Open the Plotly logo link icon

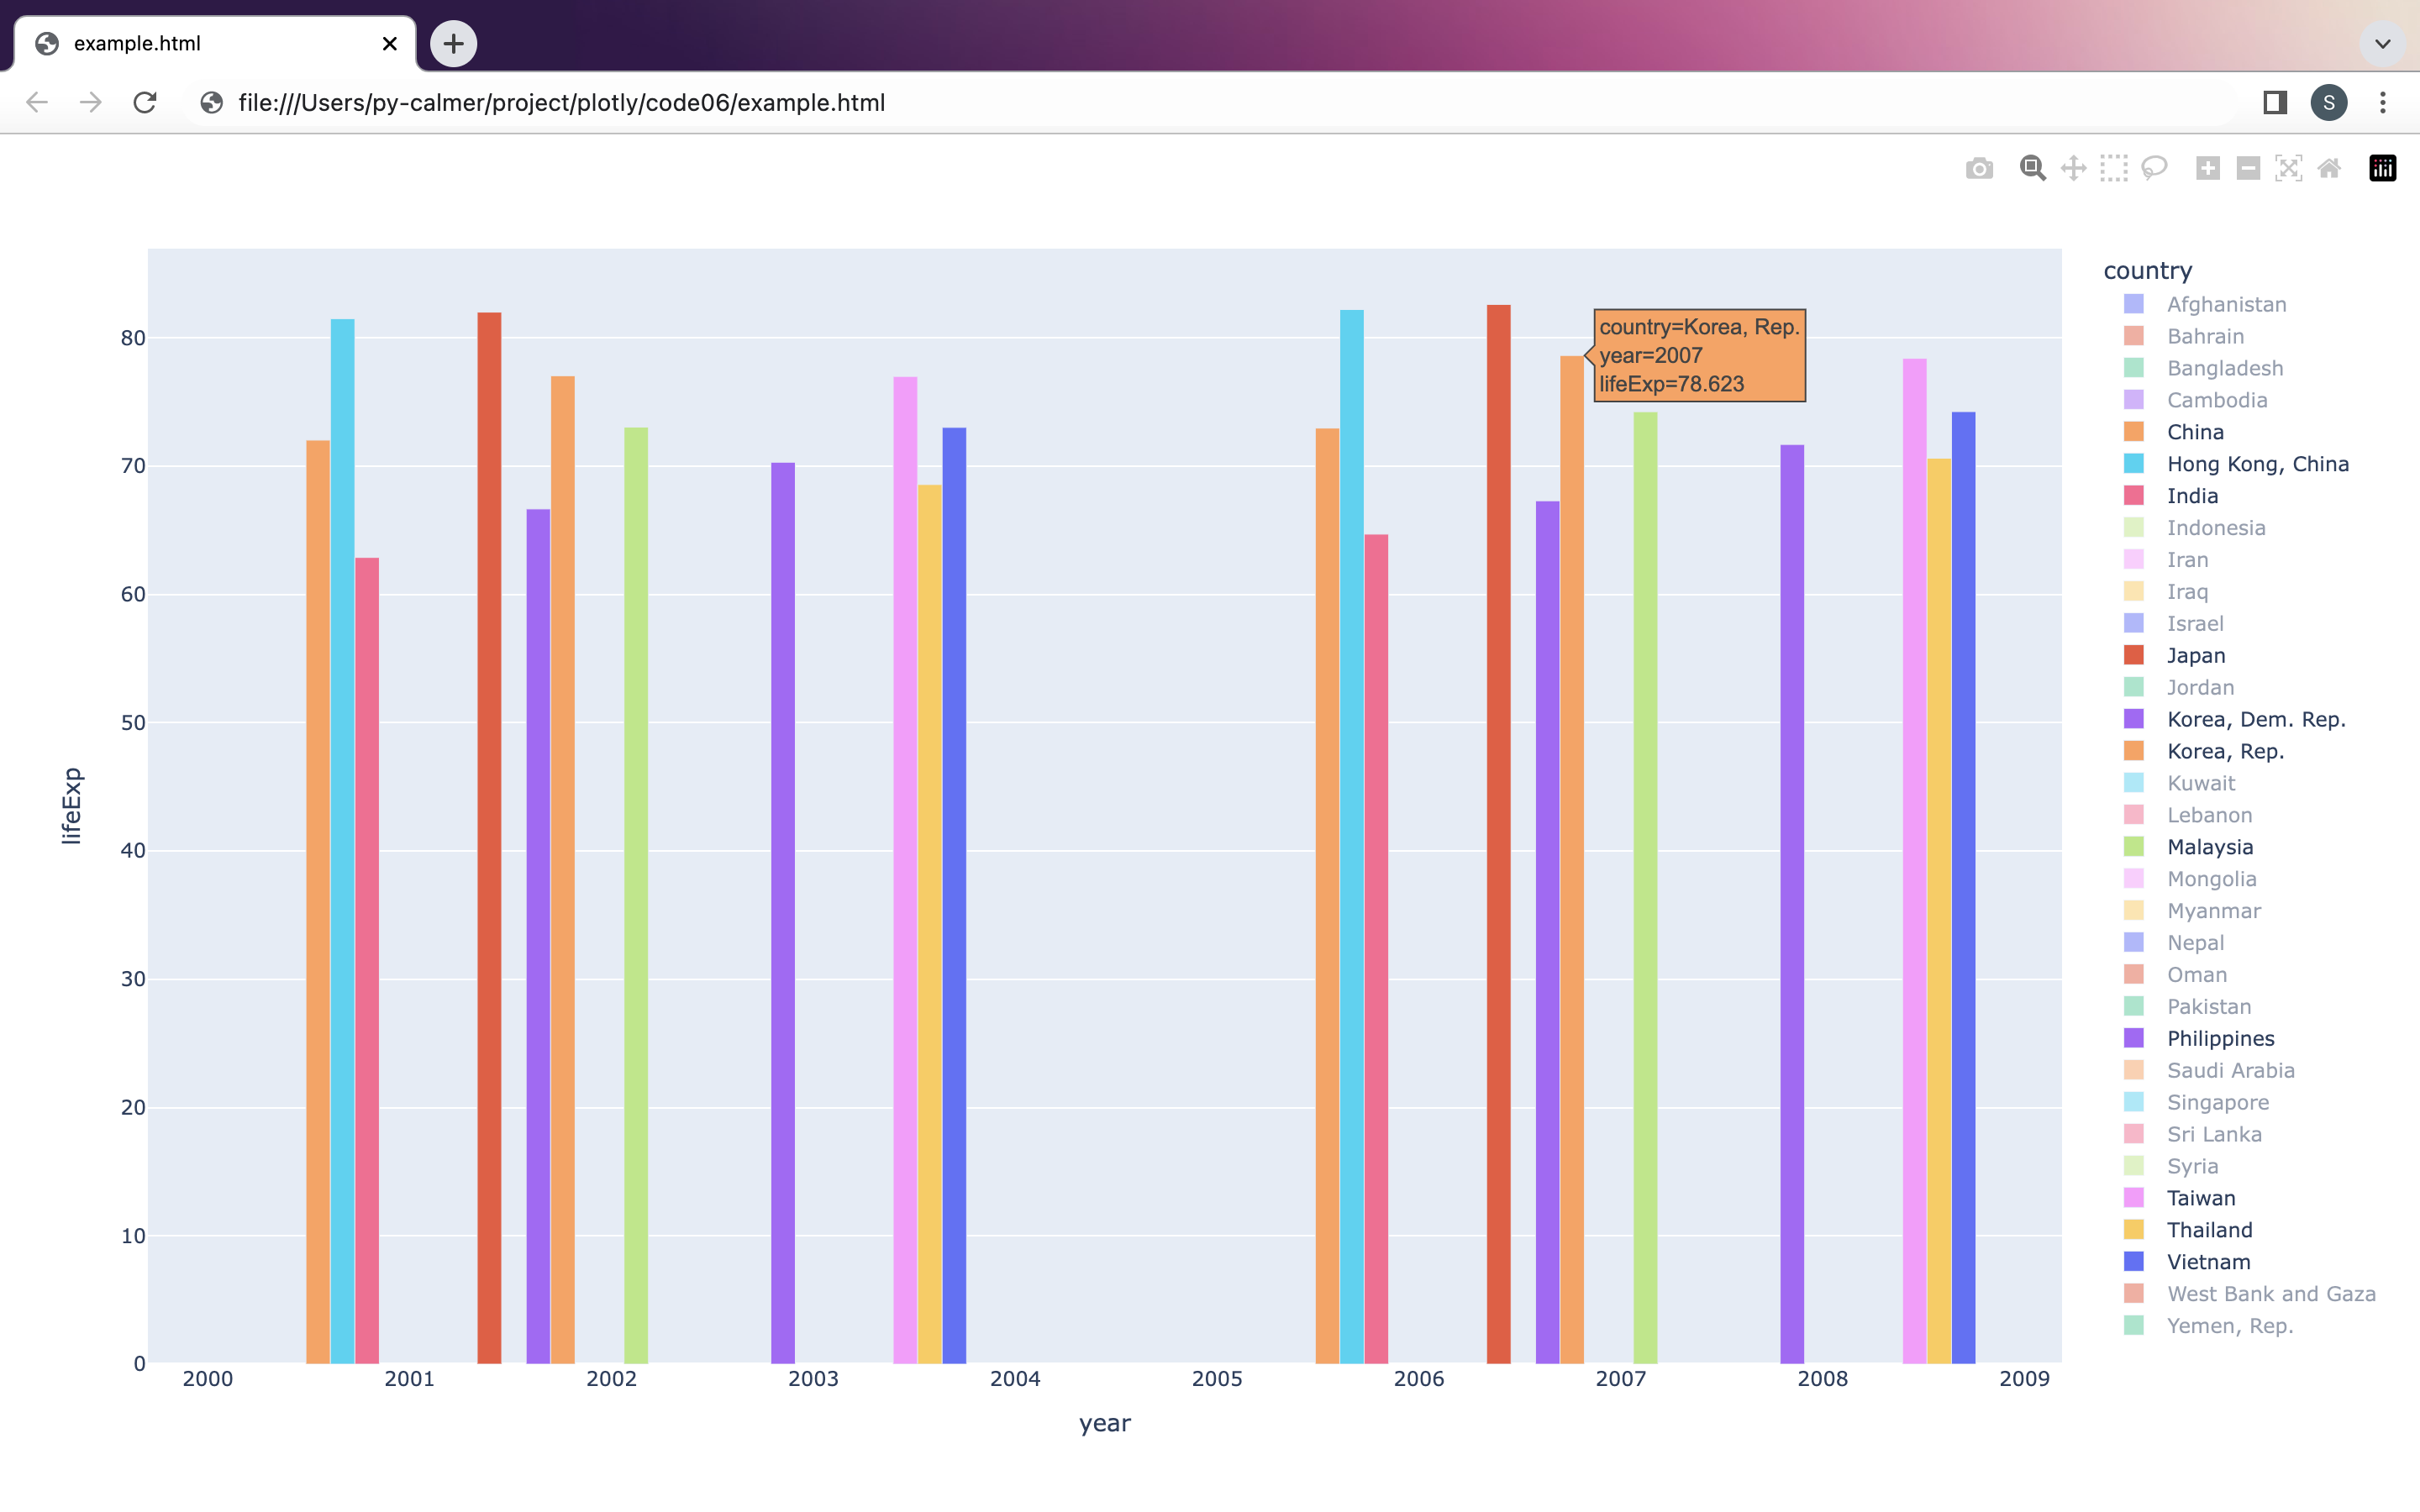click(x=2382, y=168)
